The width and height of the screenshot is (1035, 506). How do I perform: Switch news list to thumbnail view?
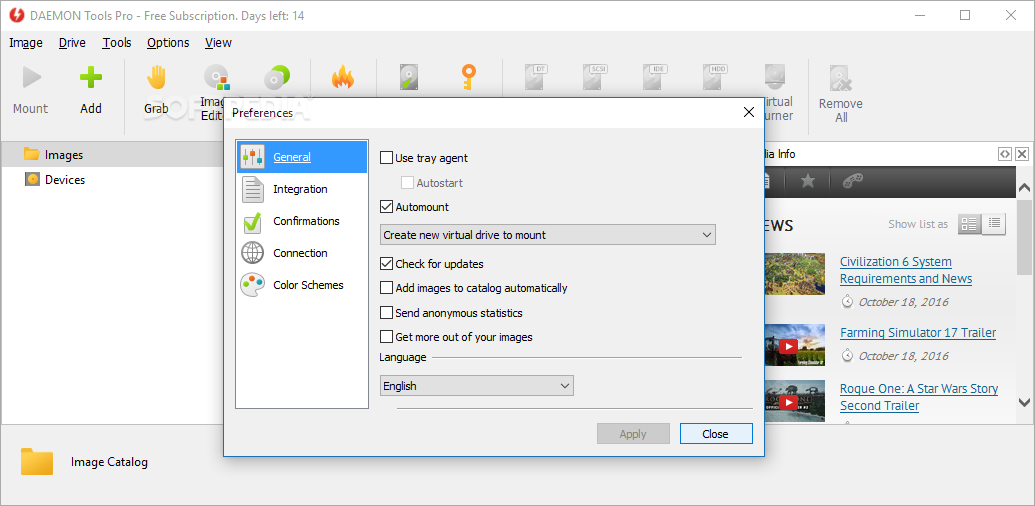pyautogui.click(x=970, y=224)
